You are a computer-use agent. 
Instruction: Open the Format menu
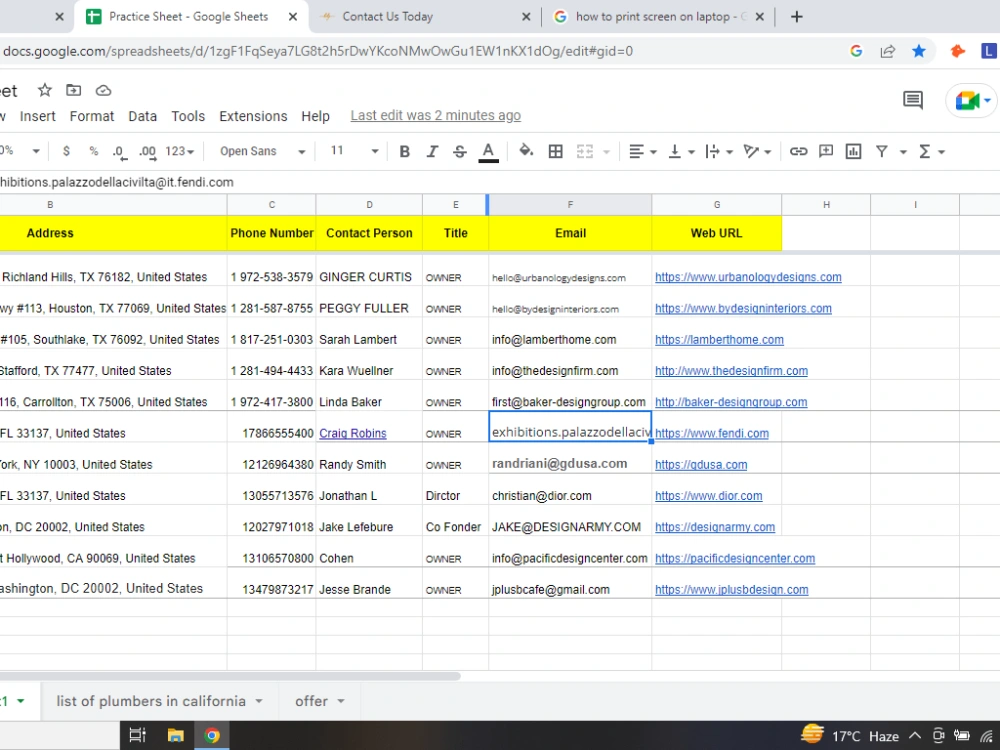point(92,116)
